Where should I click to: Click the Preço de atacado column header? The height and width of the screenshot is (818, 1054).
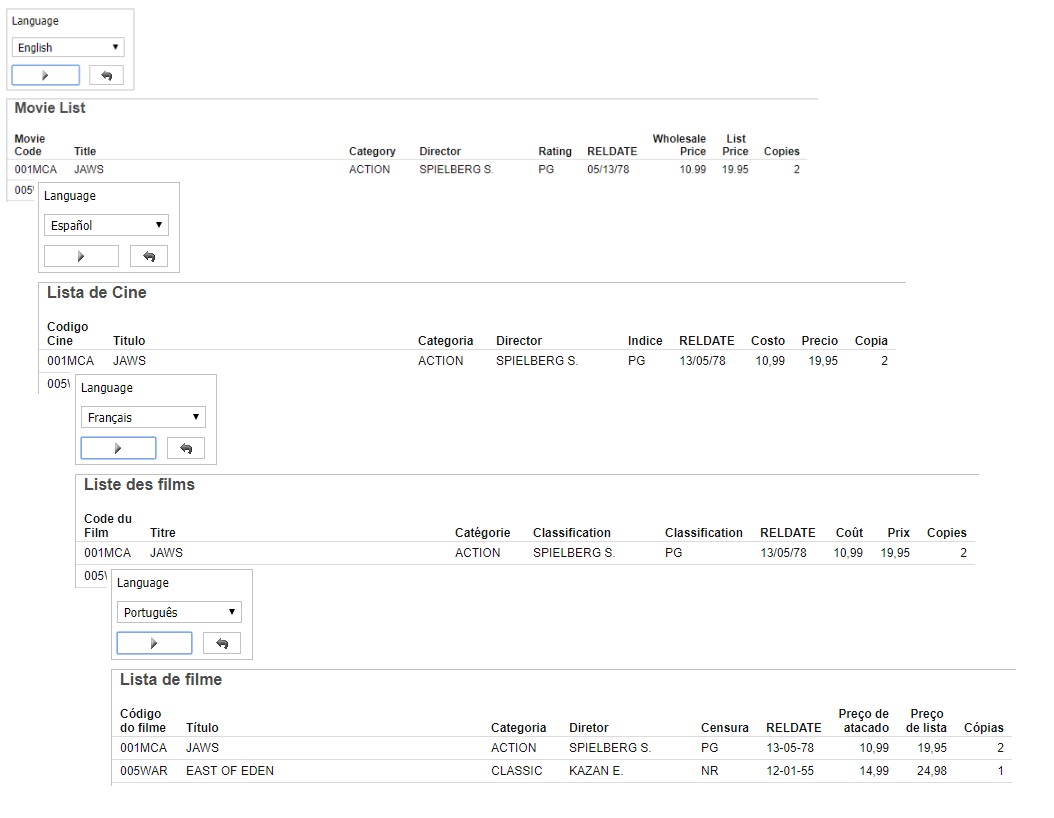(864, 721)
